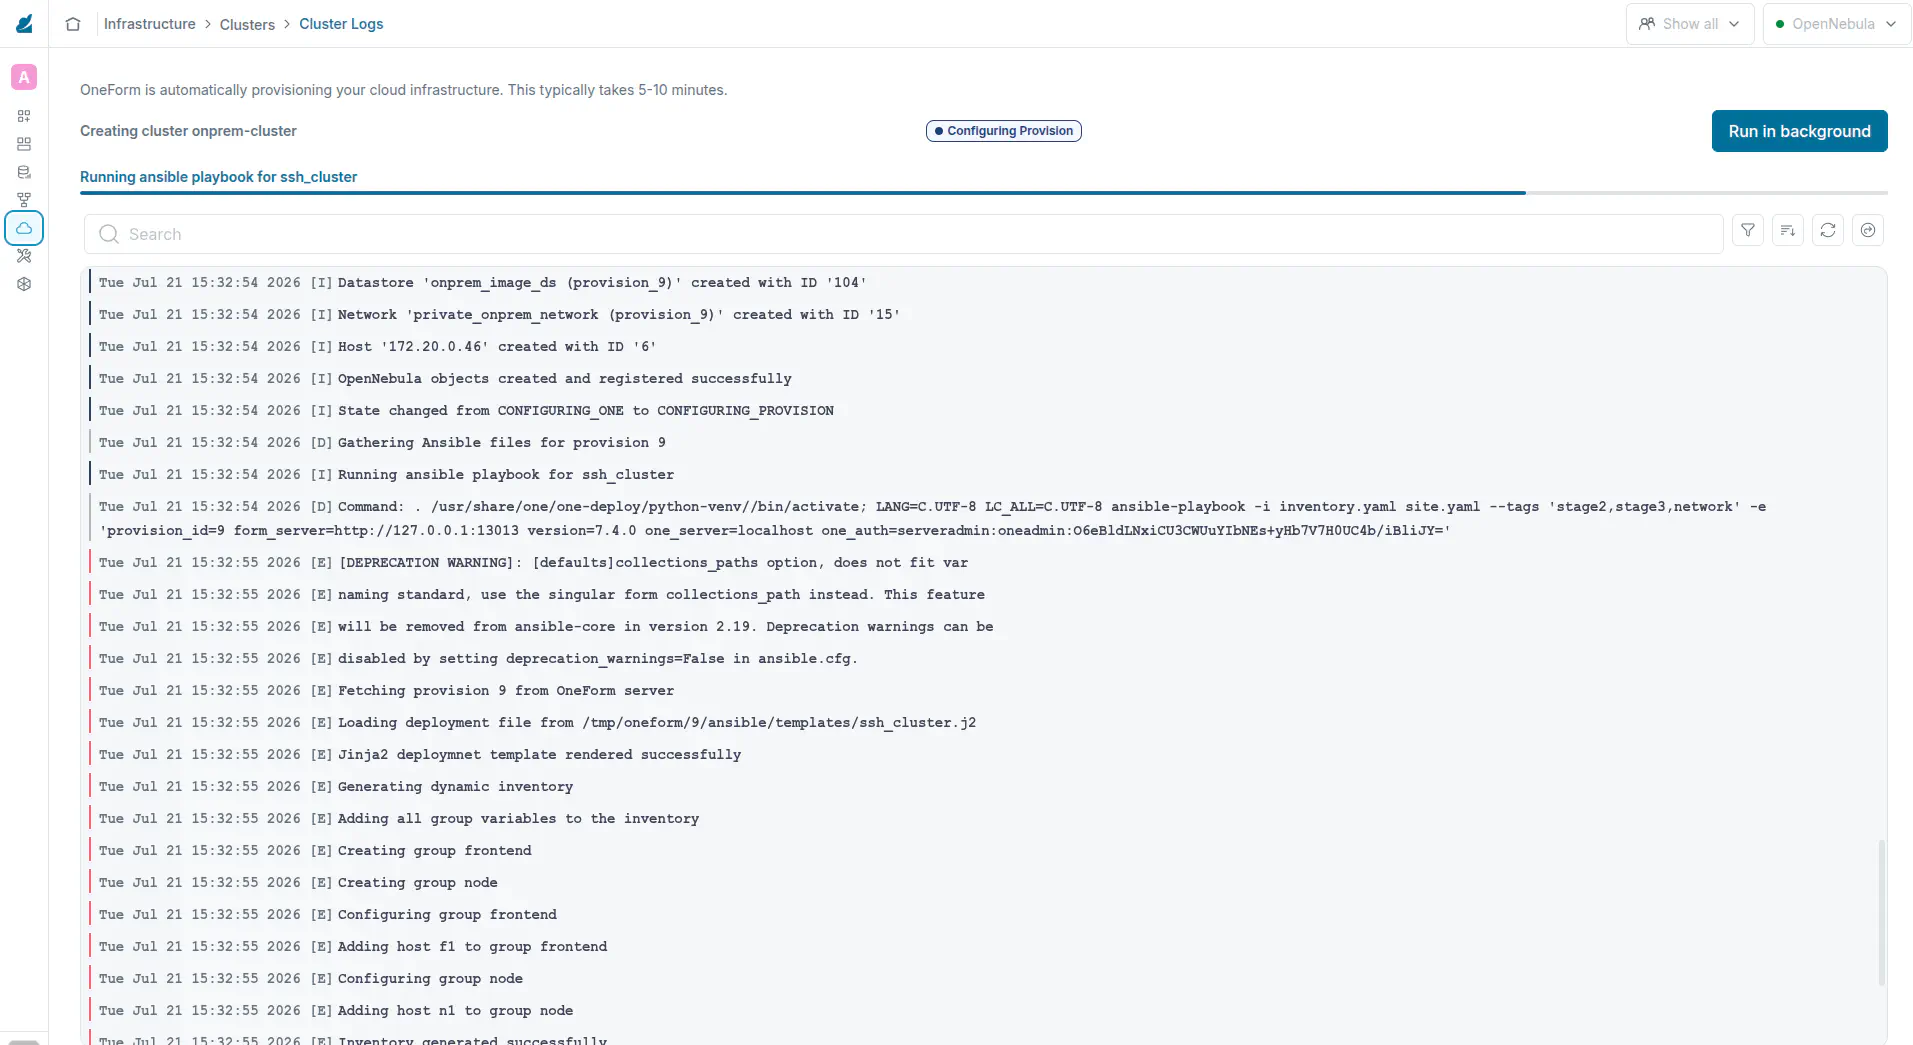Image resolution: width=1913 pixels, height=1045 pixels.
Task: Select the cloud Infrastructure sidebar icon
Action: [24, 228]
